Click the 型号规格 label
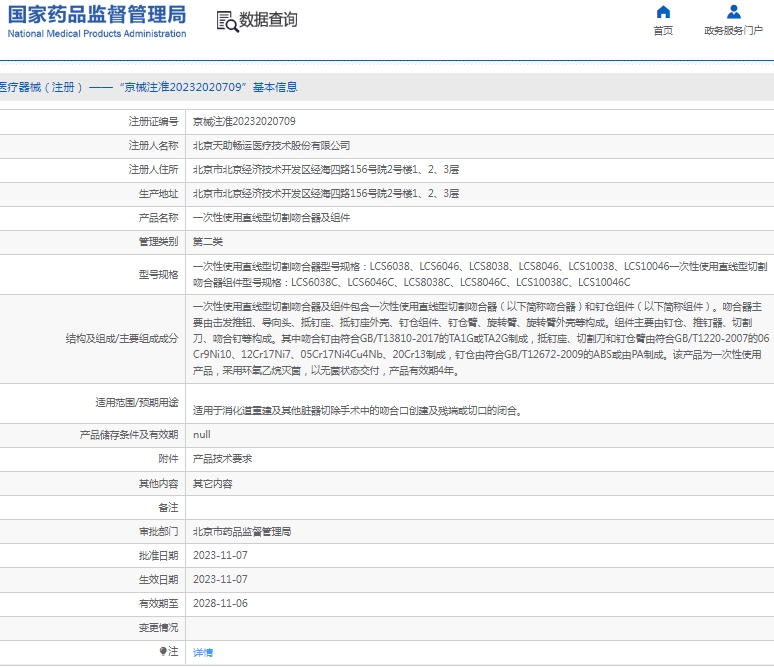The image size is (774, 667). click(x=158, y=275)
